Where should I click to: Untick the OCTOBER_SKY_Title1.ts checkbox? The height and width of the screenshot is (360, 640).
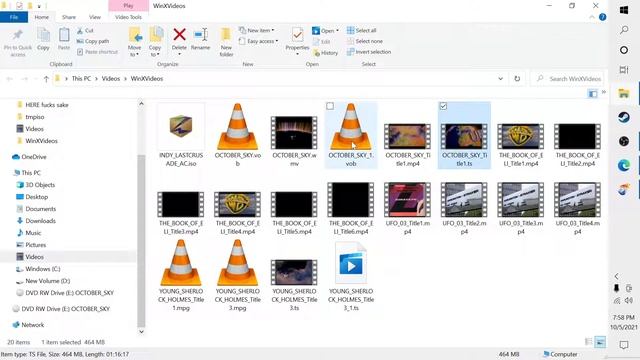pos(443,106)
